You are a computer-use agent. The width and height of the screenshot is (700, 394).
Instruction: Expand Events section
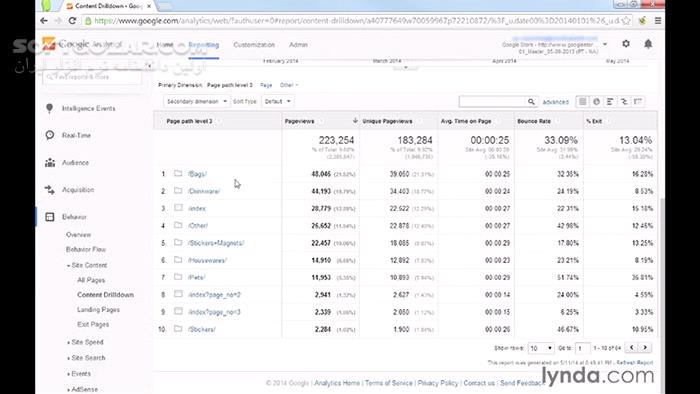click(79, 374)
